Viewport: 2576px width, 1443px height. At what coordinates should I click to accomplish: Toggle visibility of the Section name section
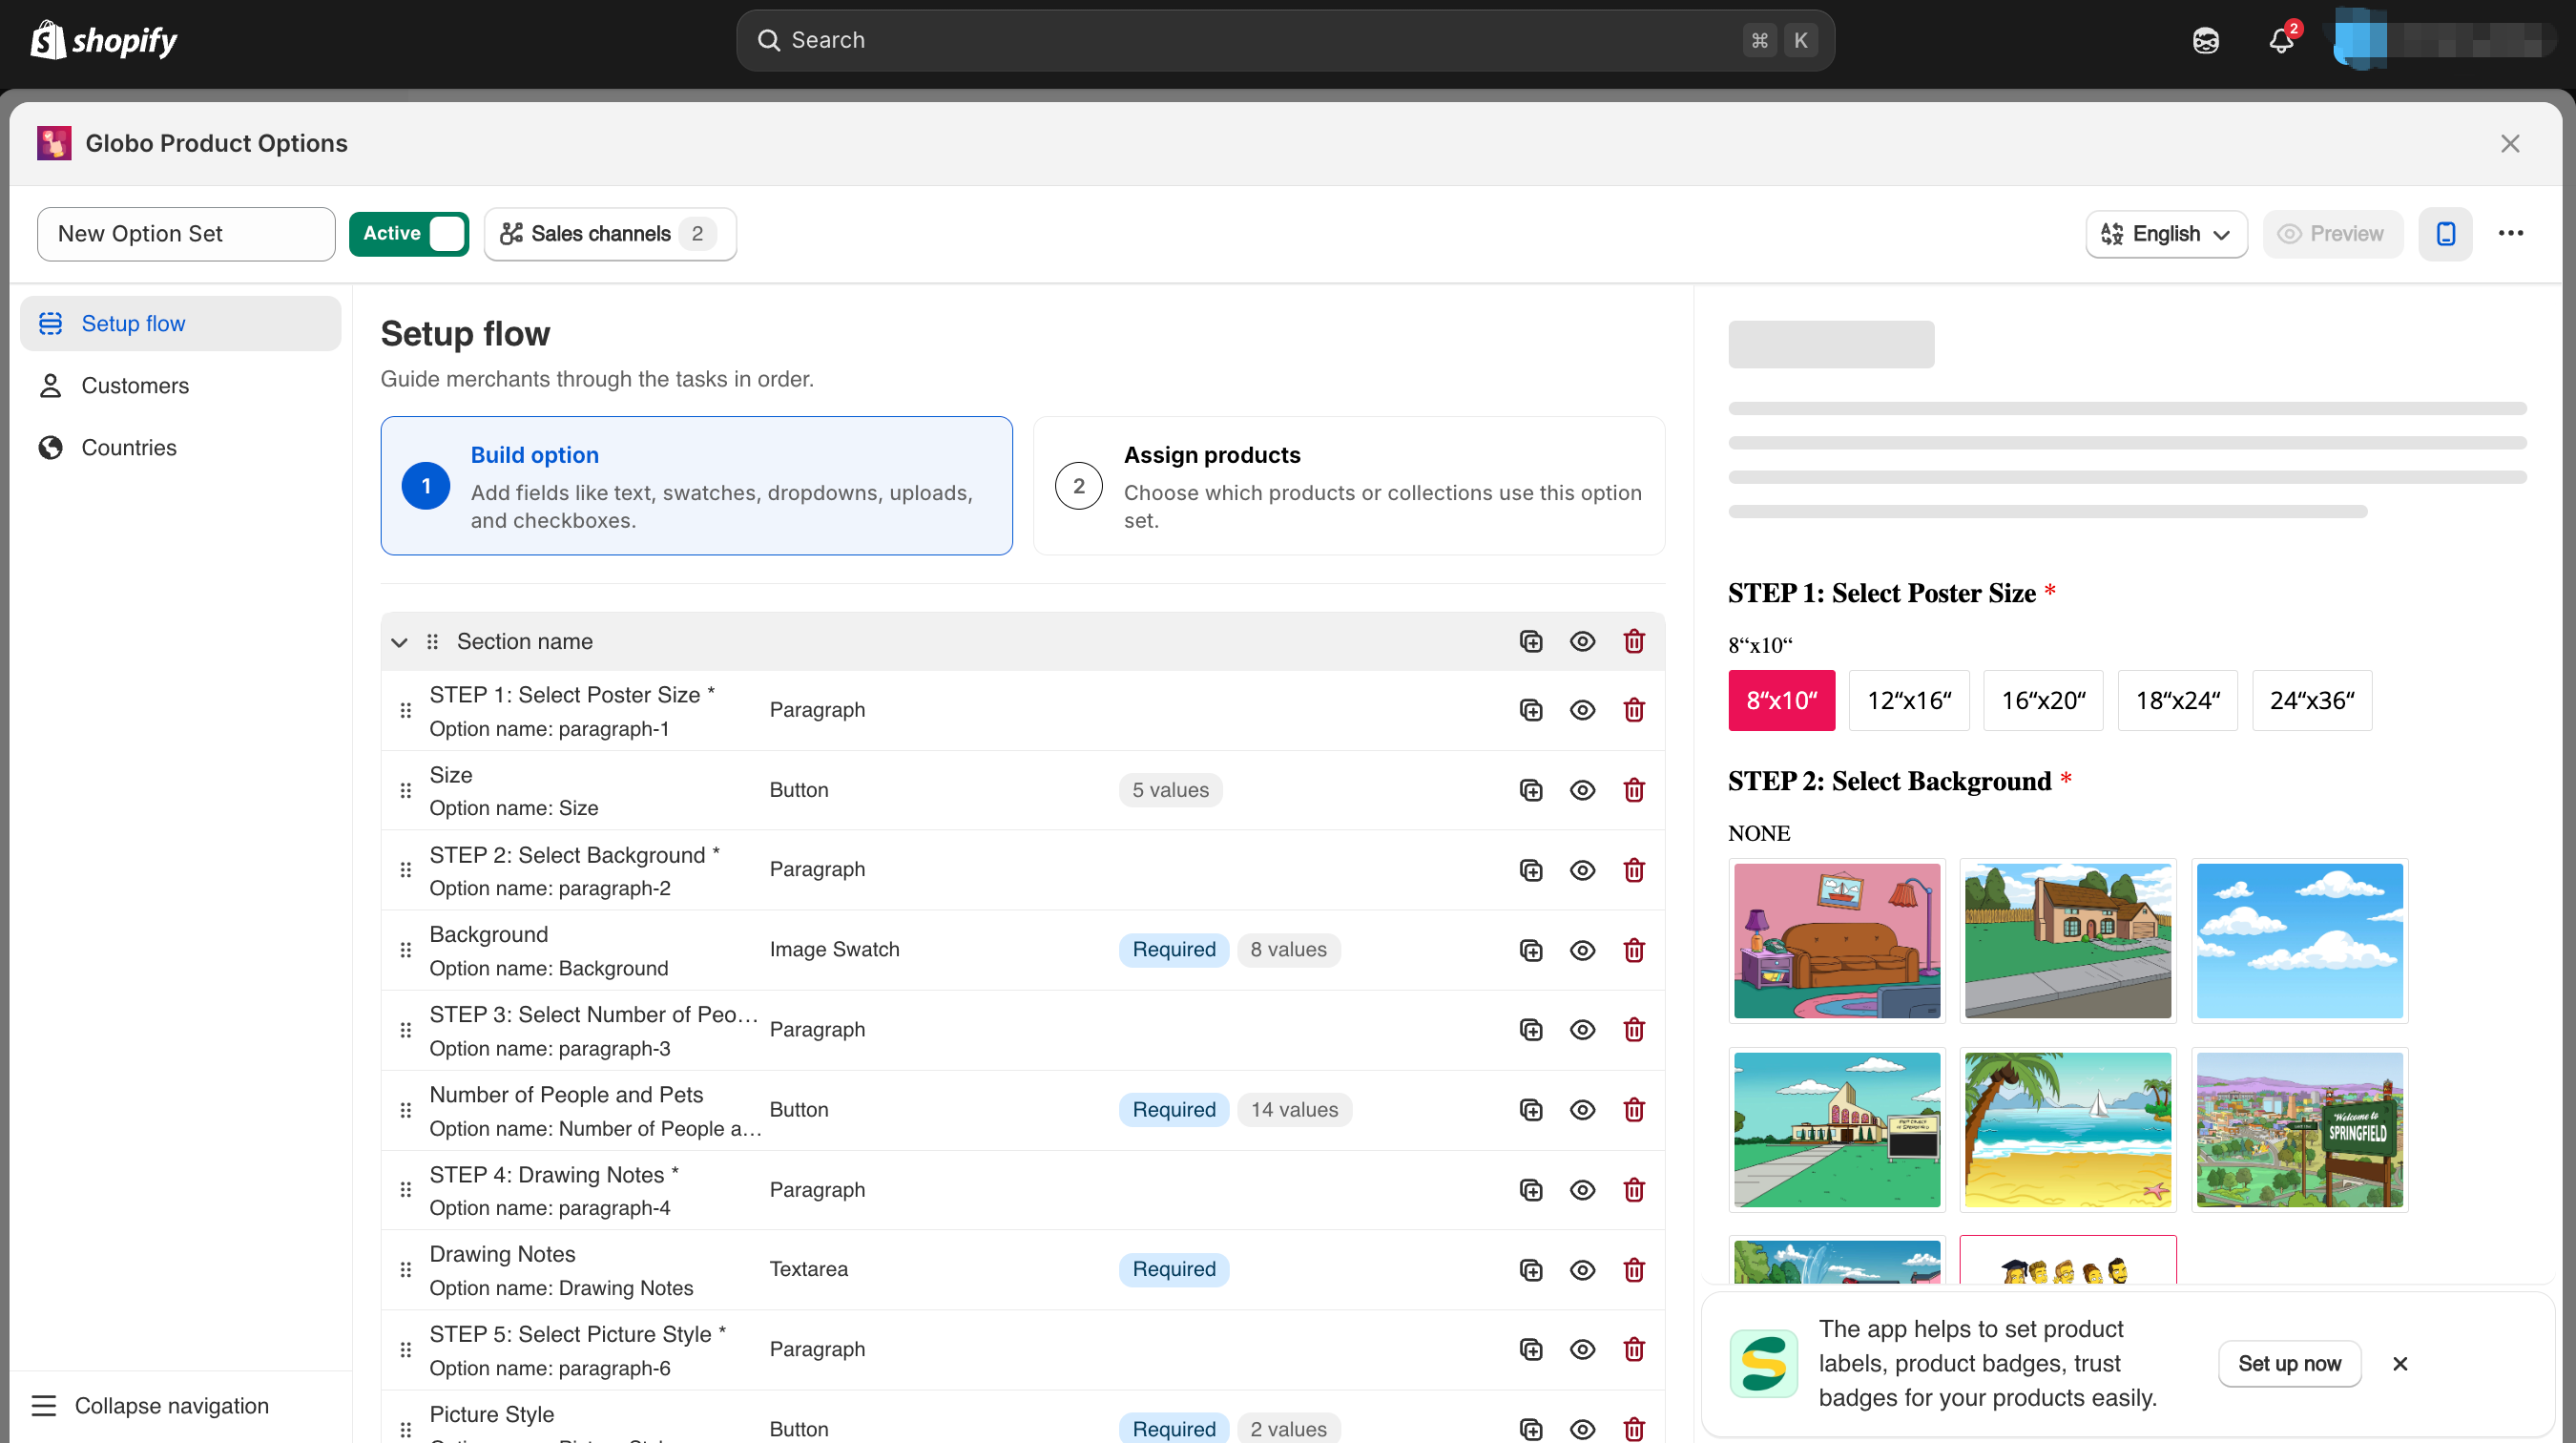pyautogui.click(x=1582, y=641)
